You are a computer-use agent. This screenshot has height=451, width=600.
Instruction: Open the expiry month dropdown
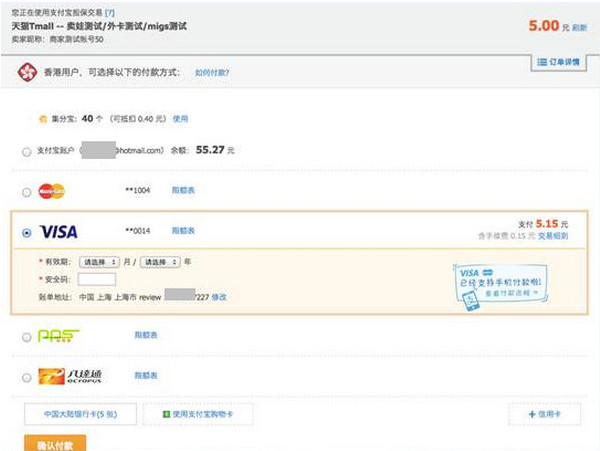[99, 262]
